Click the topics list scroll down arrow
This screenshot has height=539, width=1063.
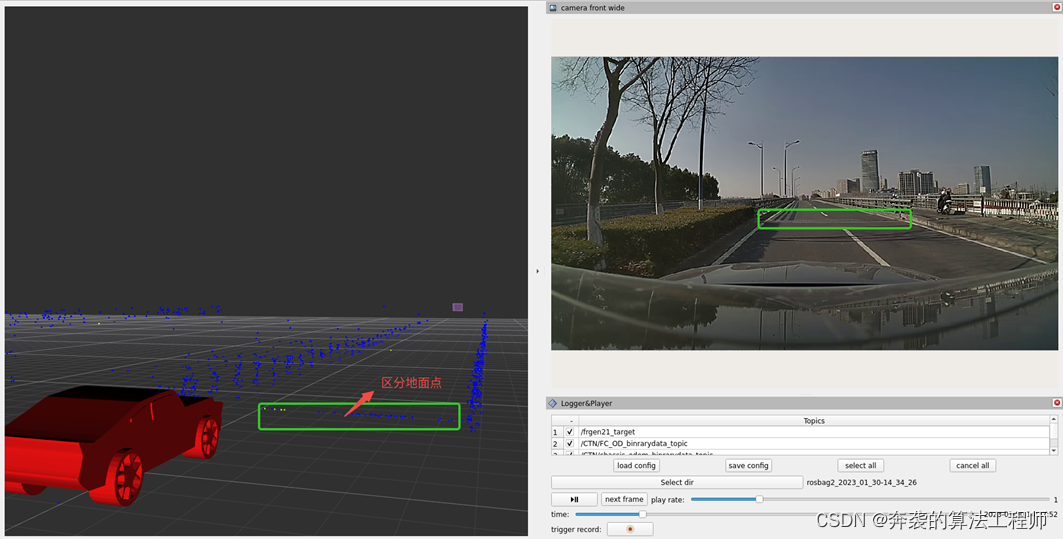pos(1054,450)
